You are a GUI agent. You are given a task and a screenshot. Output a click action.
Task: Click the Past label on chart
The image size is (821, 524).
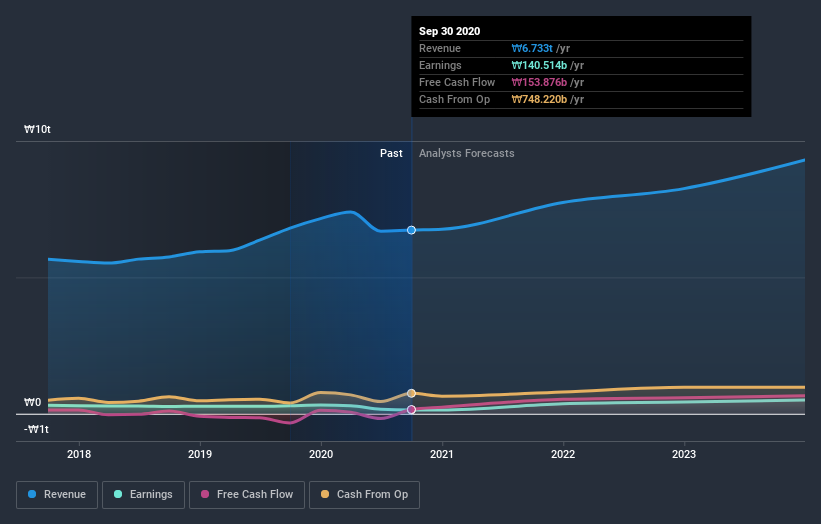[x=391, y=153]
